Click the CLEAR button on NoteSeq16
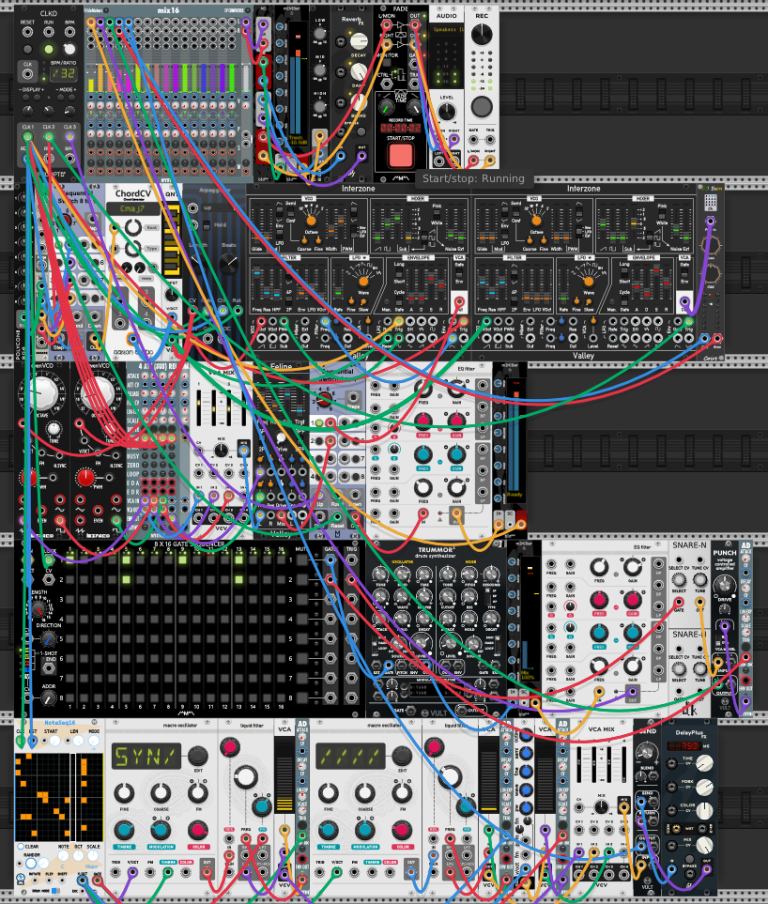Viewport: 768px width, 904px height. click(x=21, y=846)
